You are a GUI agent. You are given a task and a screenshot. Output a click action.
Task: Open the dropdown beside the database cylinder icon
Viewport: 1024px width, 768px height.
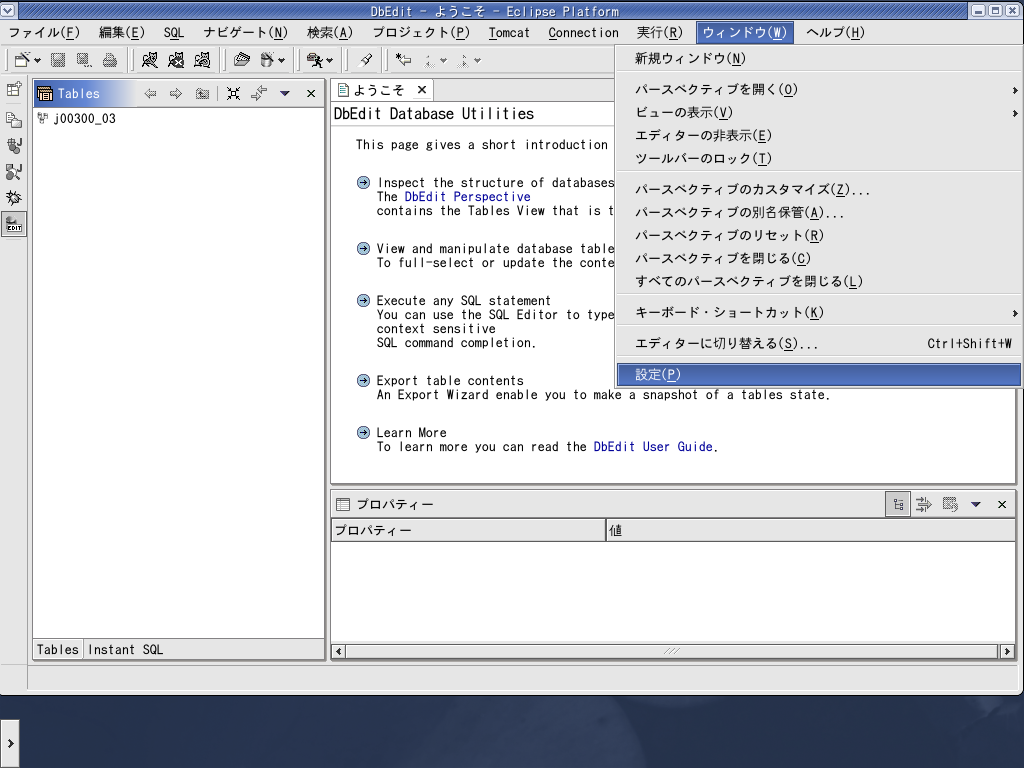281,61
